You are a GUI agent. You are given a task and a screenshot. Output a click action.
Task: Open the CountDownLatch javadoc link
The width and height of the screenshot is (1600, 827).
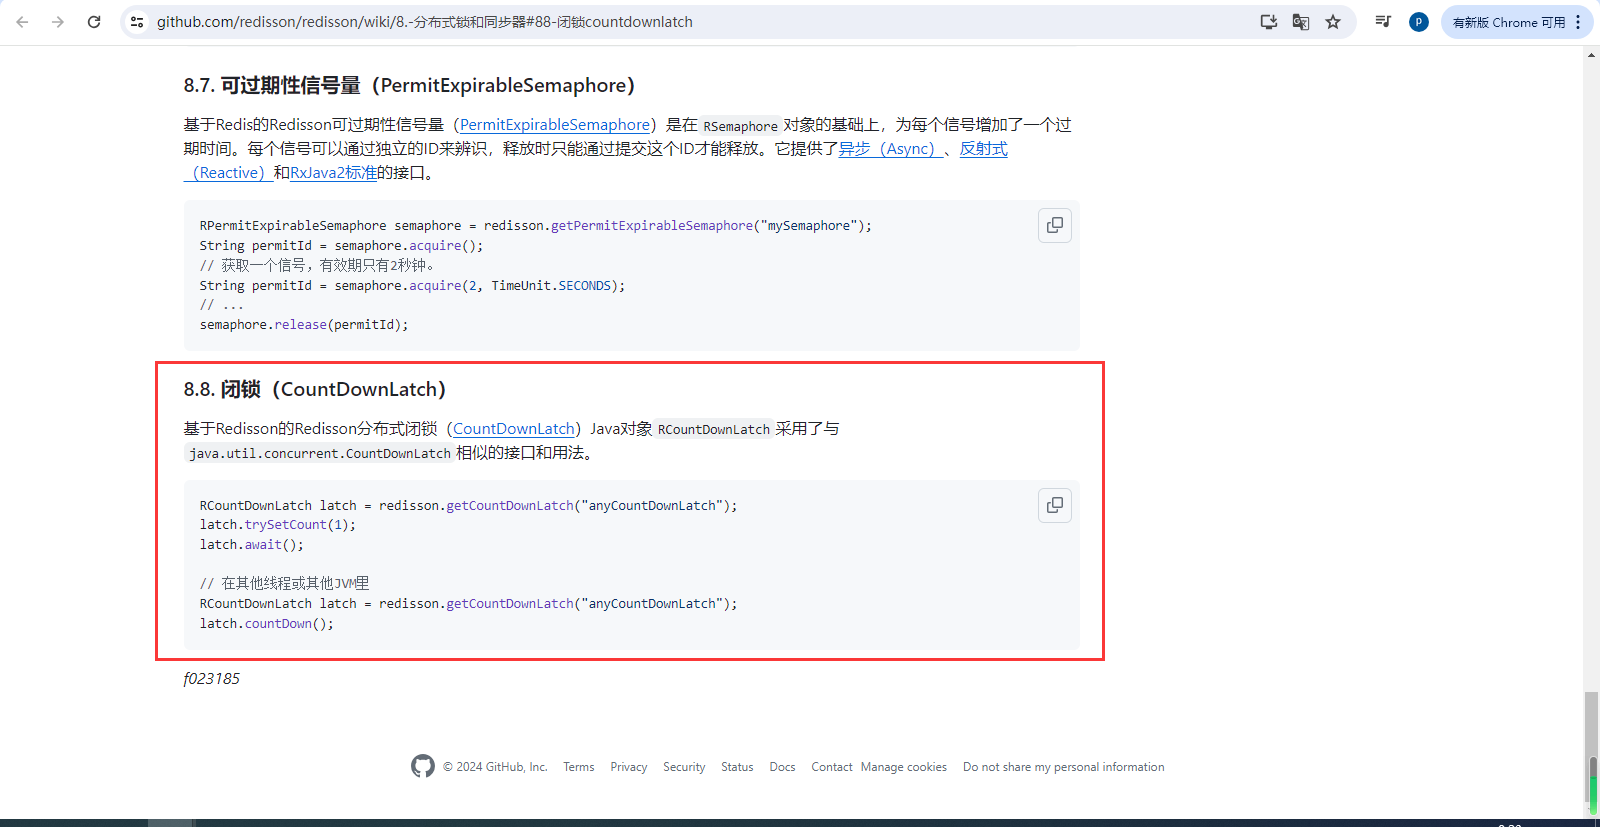[514, 429]
